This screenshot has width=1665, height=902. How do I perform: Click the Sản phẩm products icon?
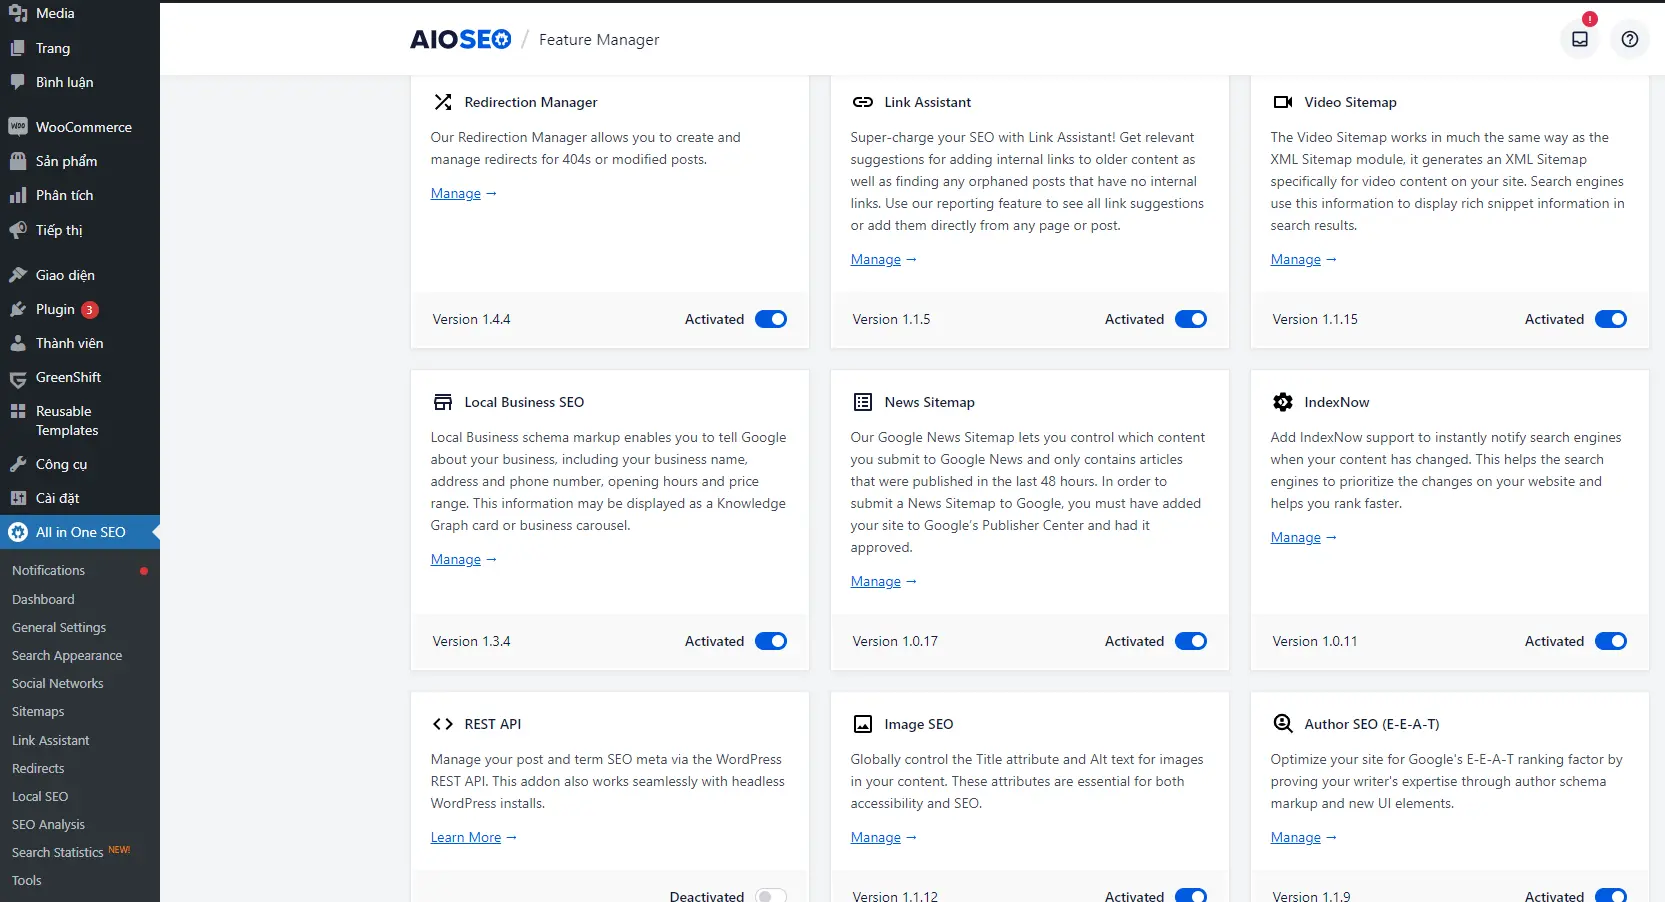18,161
